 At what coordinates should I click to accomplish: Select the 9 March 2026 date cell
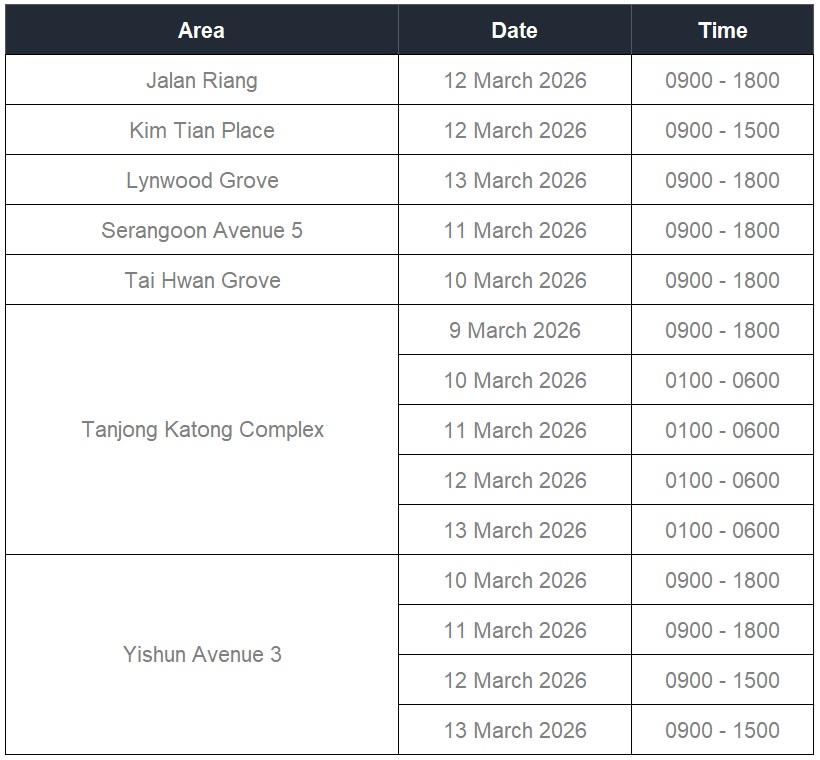tap(514, 330)
